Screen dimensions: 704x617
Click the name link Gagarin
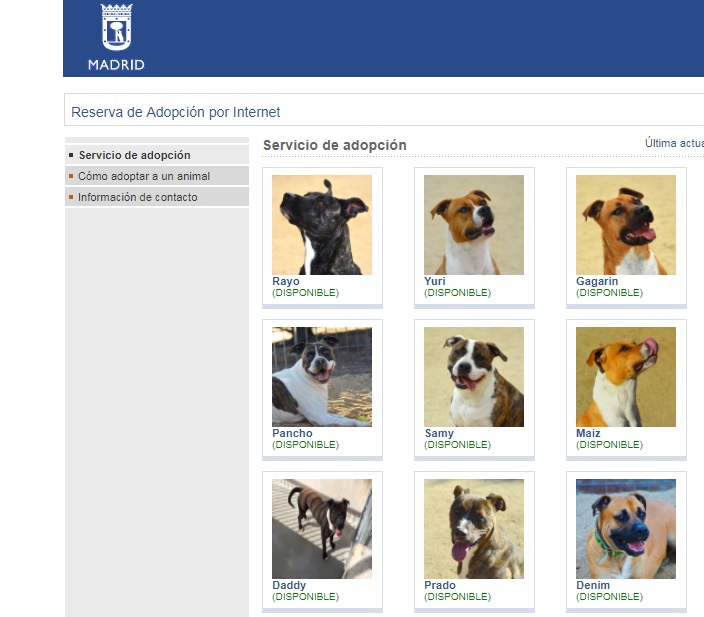point(597,281)
